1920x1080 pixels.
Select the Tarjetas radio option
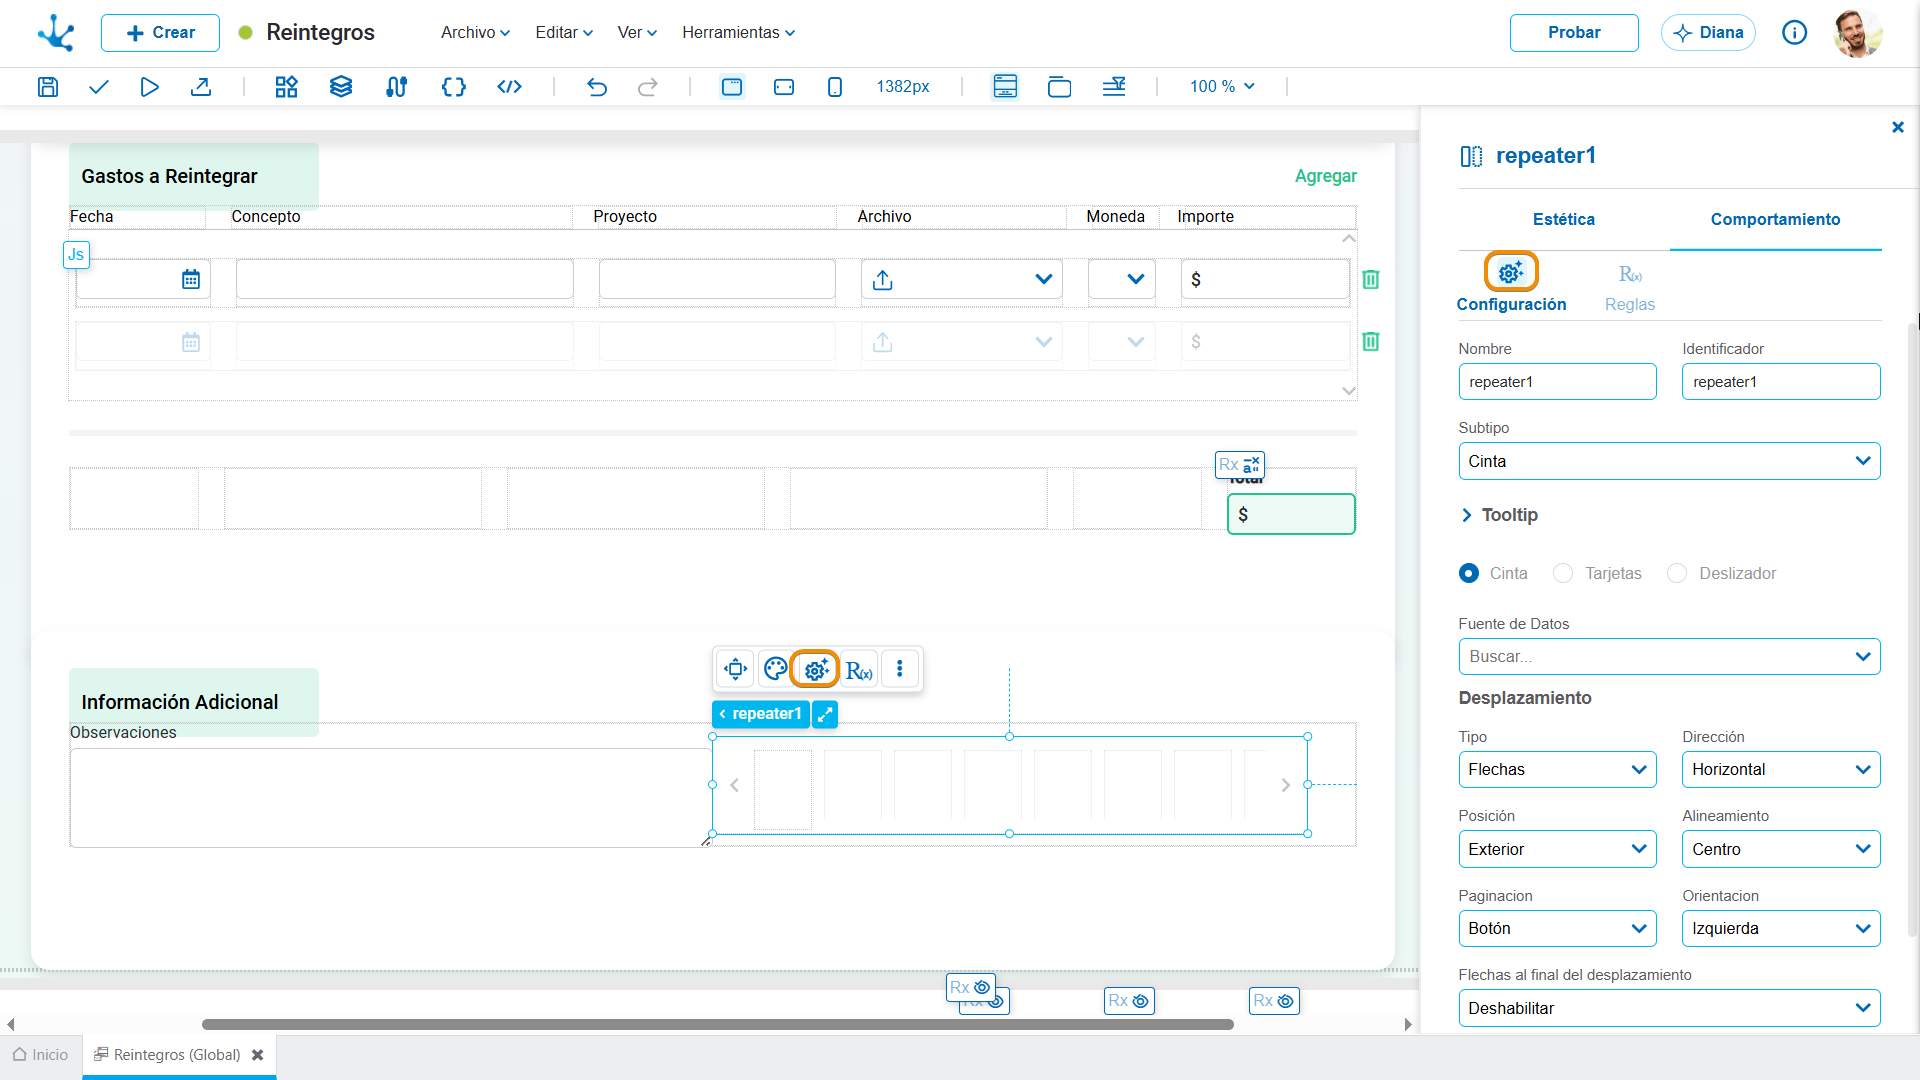pos(1563,573)
